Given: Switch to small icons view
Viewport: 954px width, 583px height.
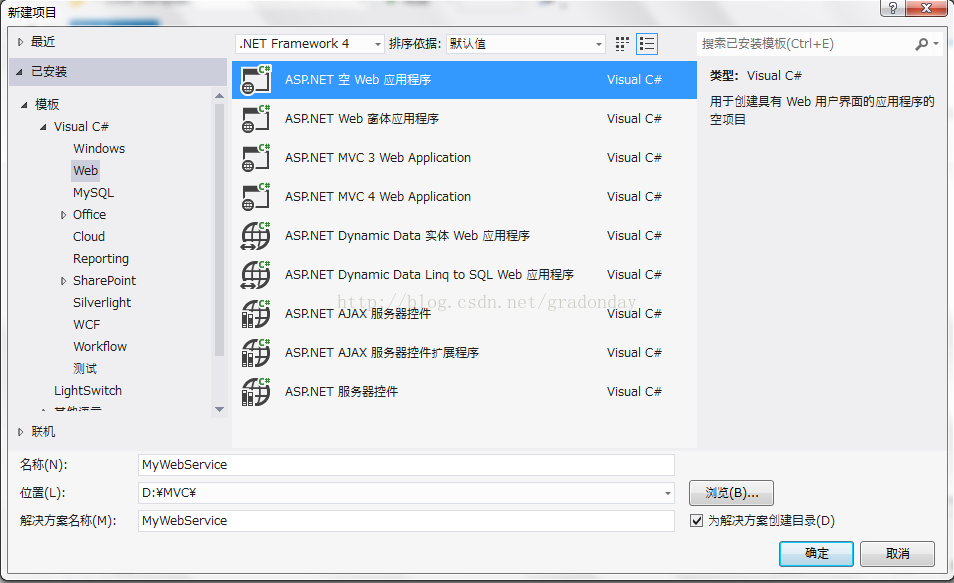Looking at the screenshot, I should (x=622, y=44).
